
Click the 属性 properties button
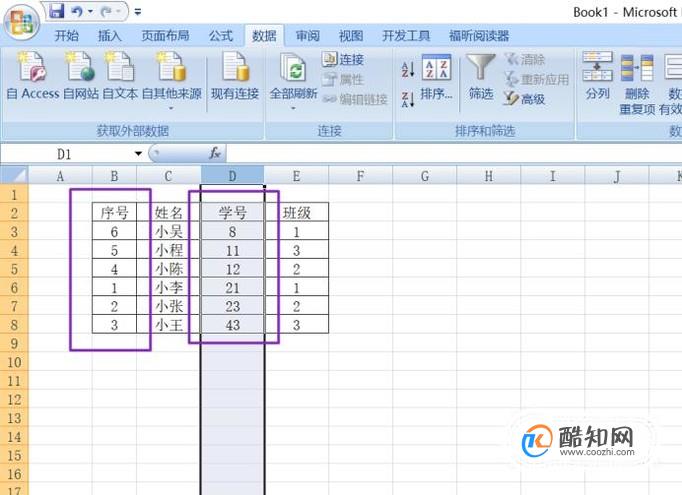pyautogui.click(x=343, y=79)
